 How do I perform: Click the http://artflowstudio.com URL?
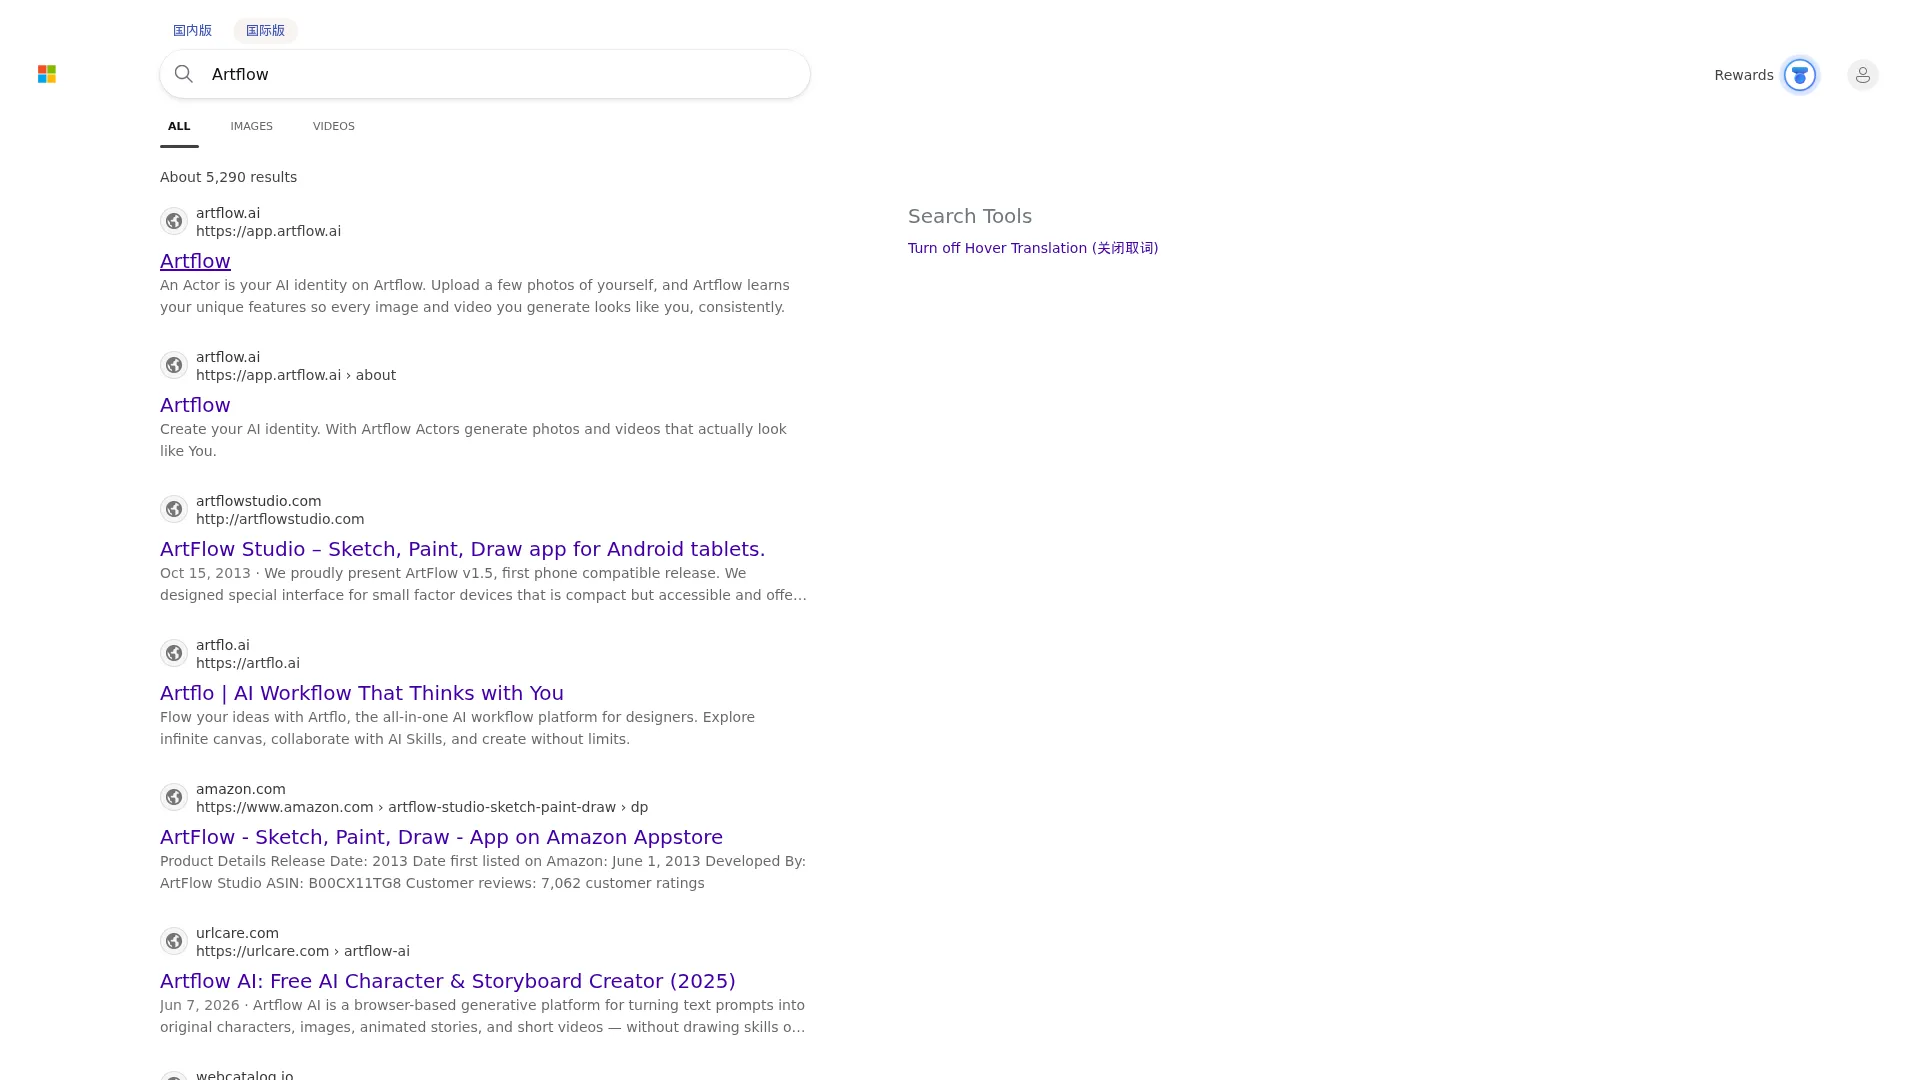pyautogui.click(x=280, y=519)
